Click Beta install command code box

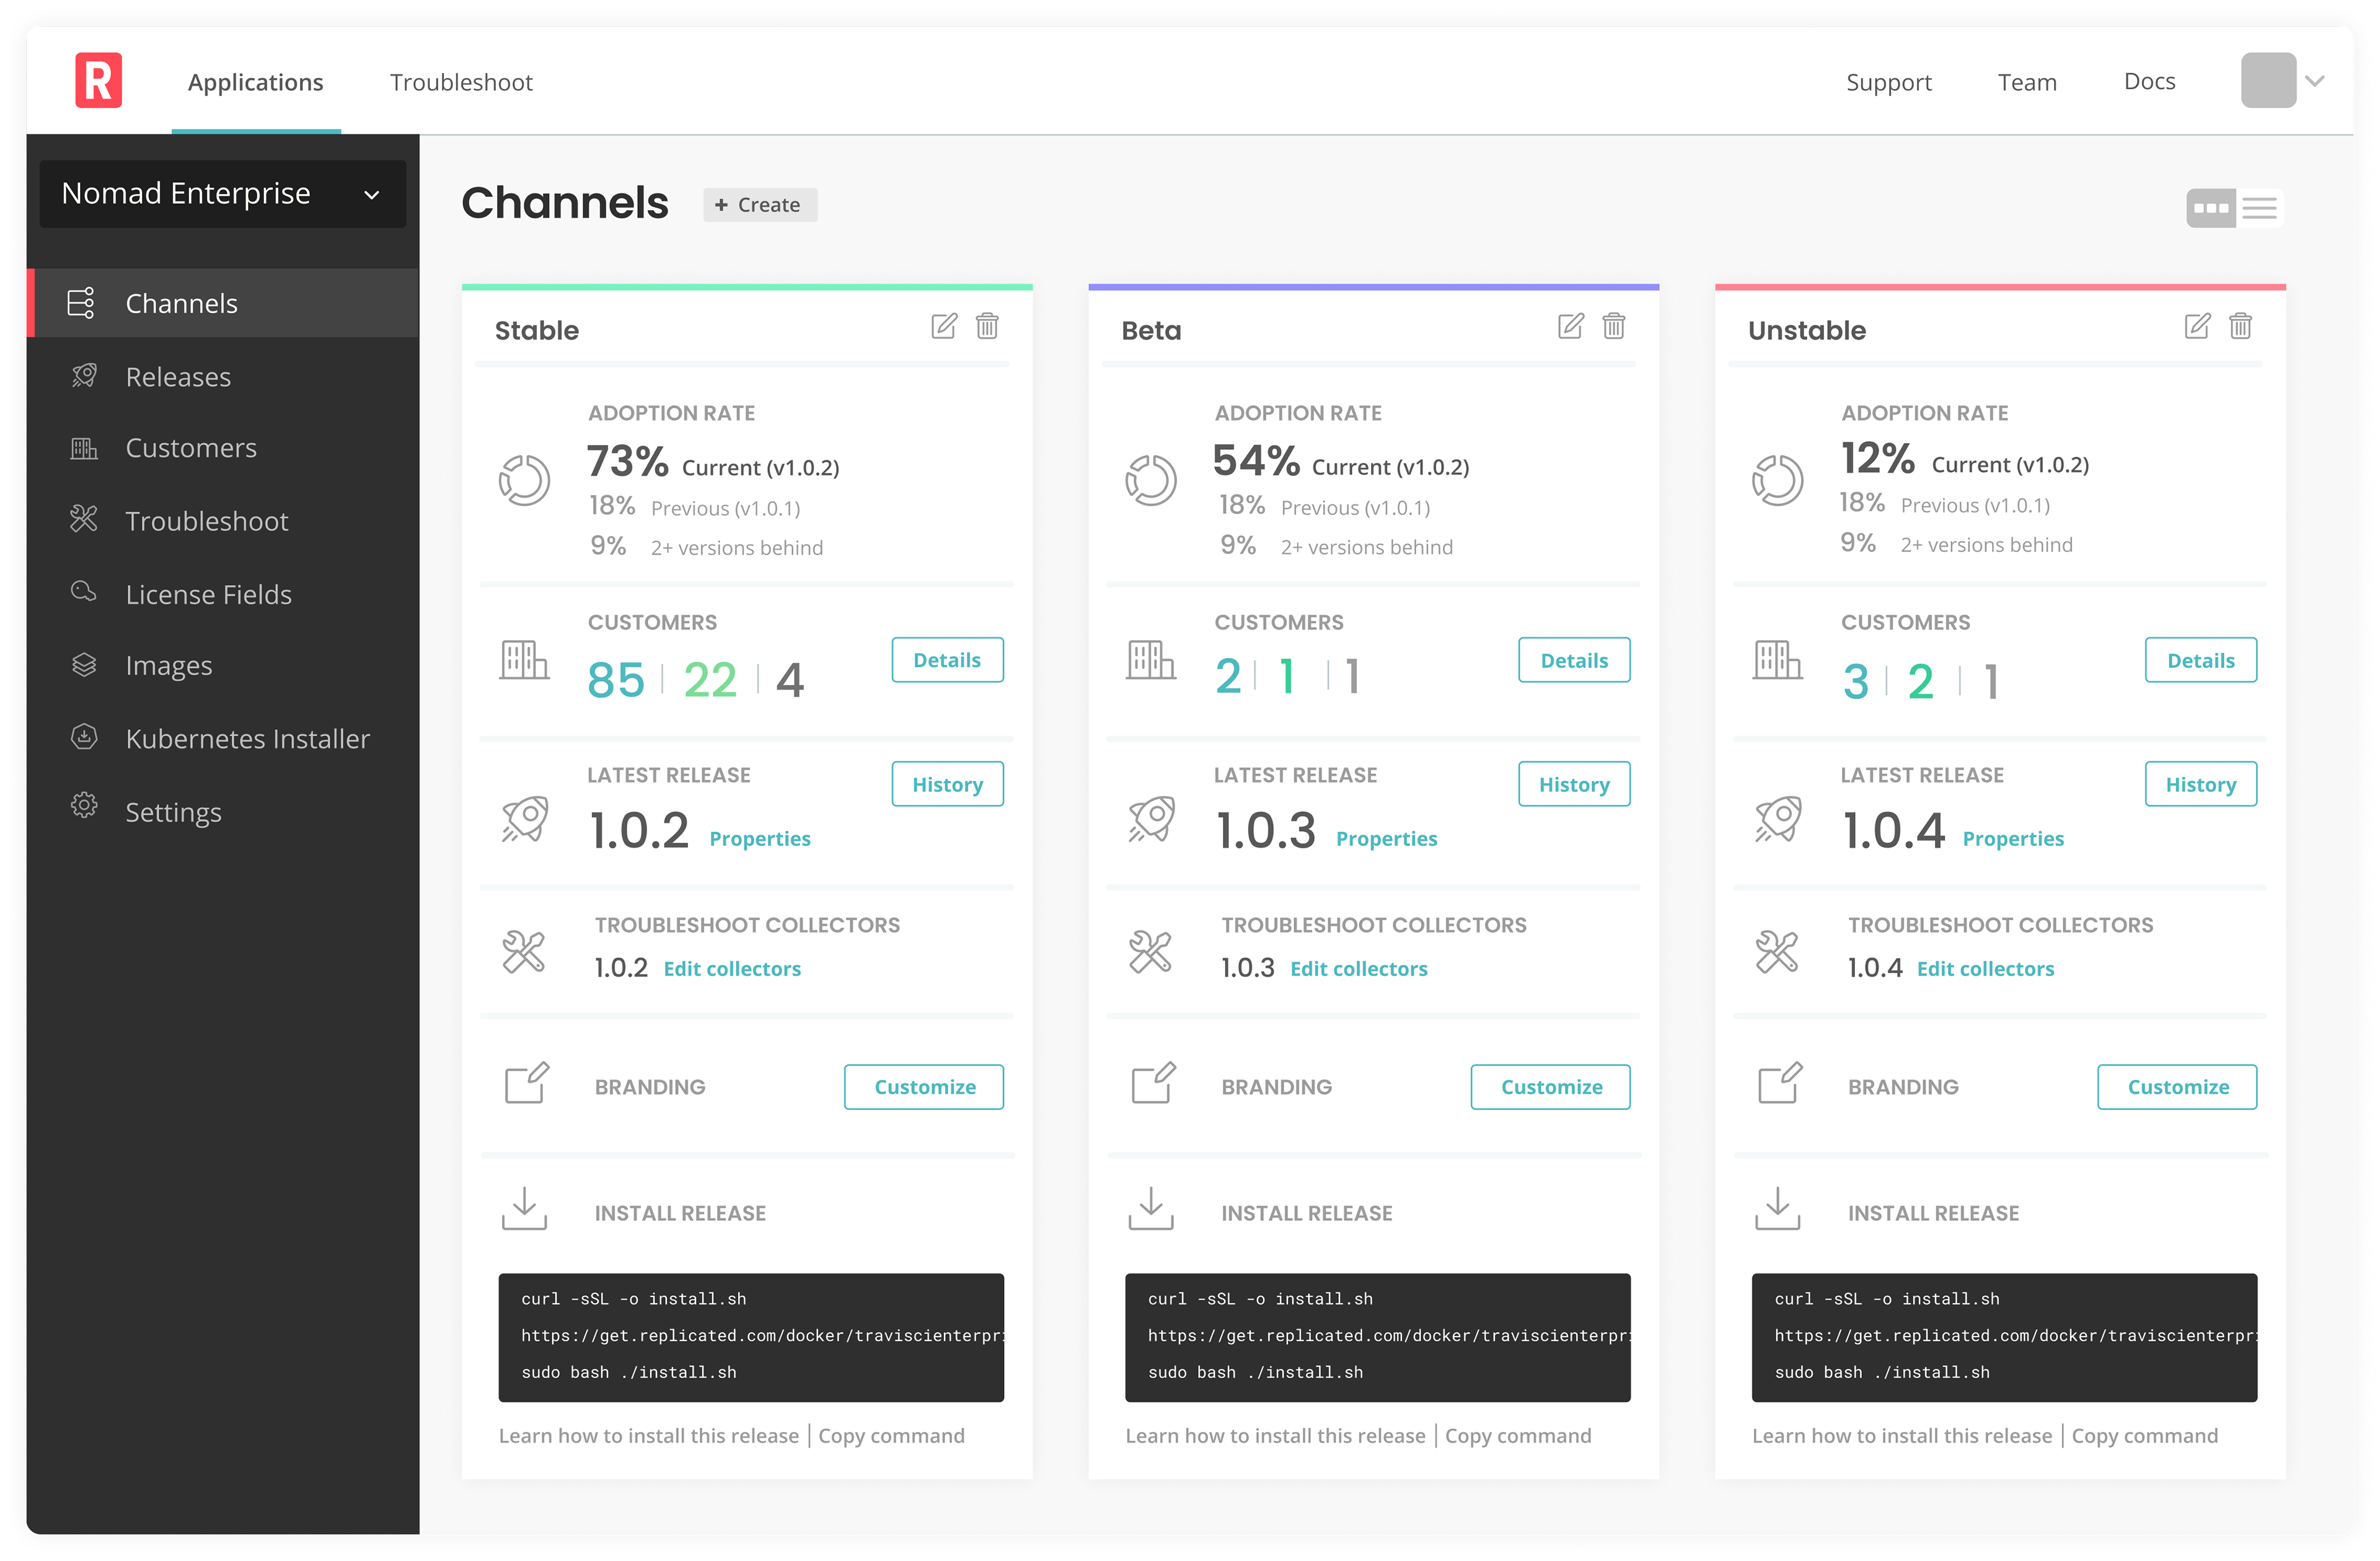[x=1378, y=1337]
